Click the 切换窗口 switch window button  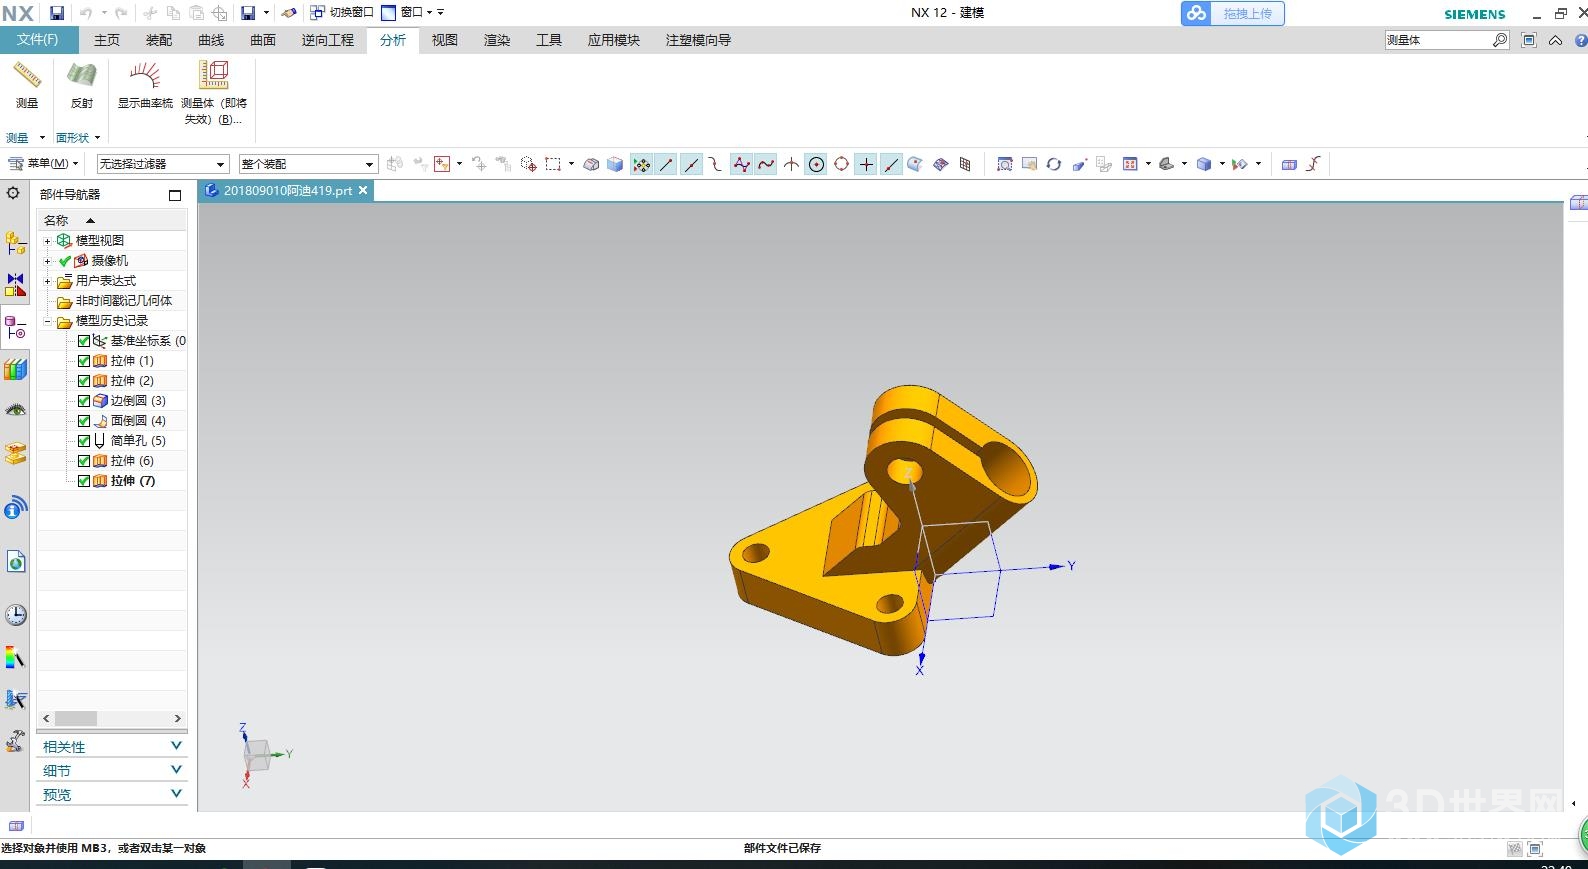pos(341,13)
